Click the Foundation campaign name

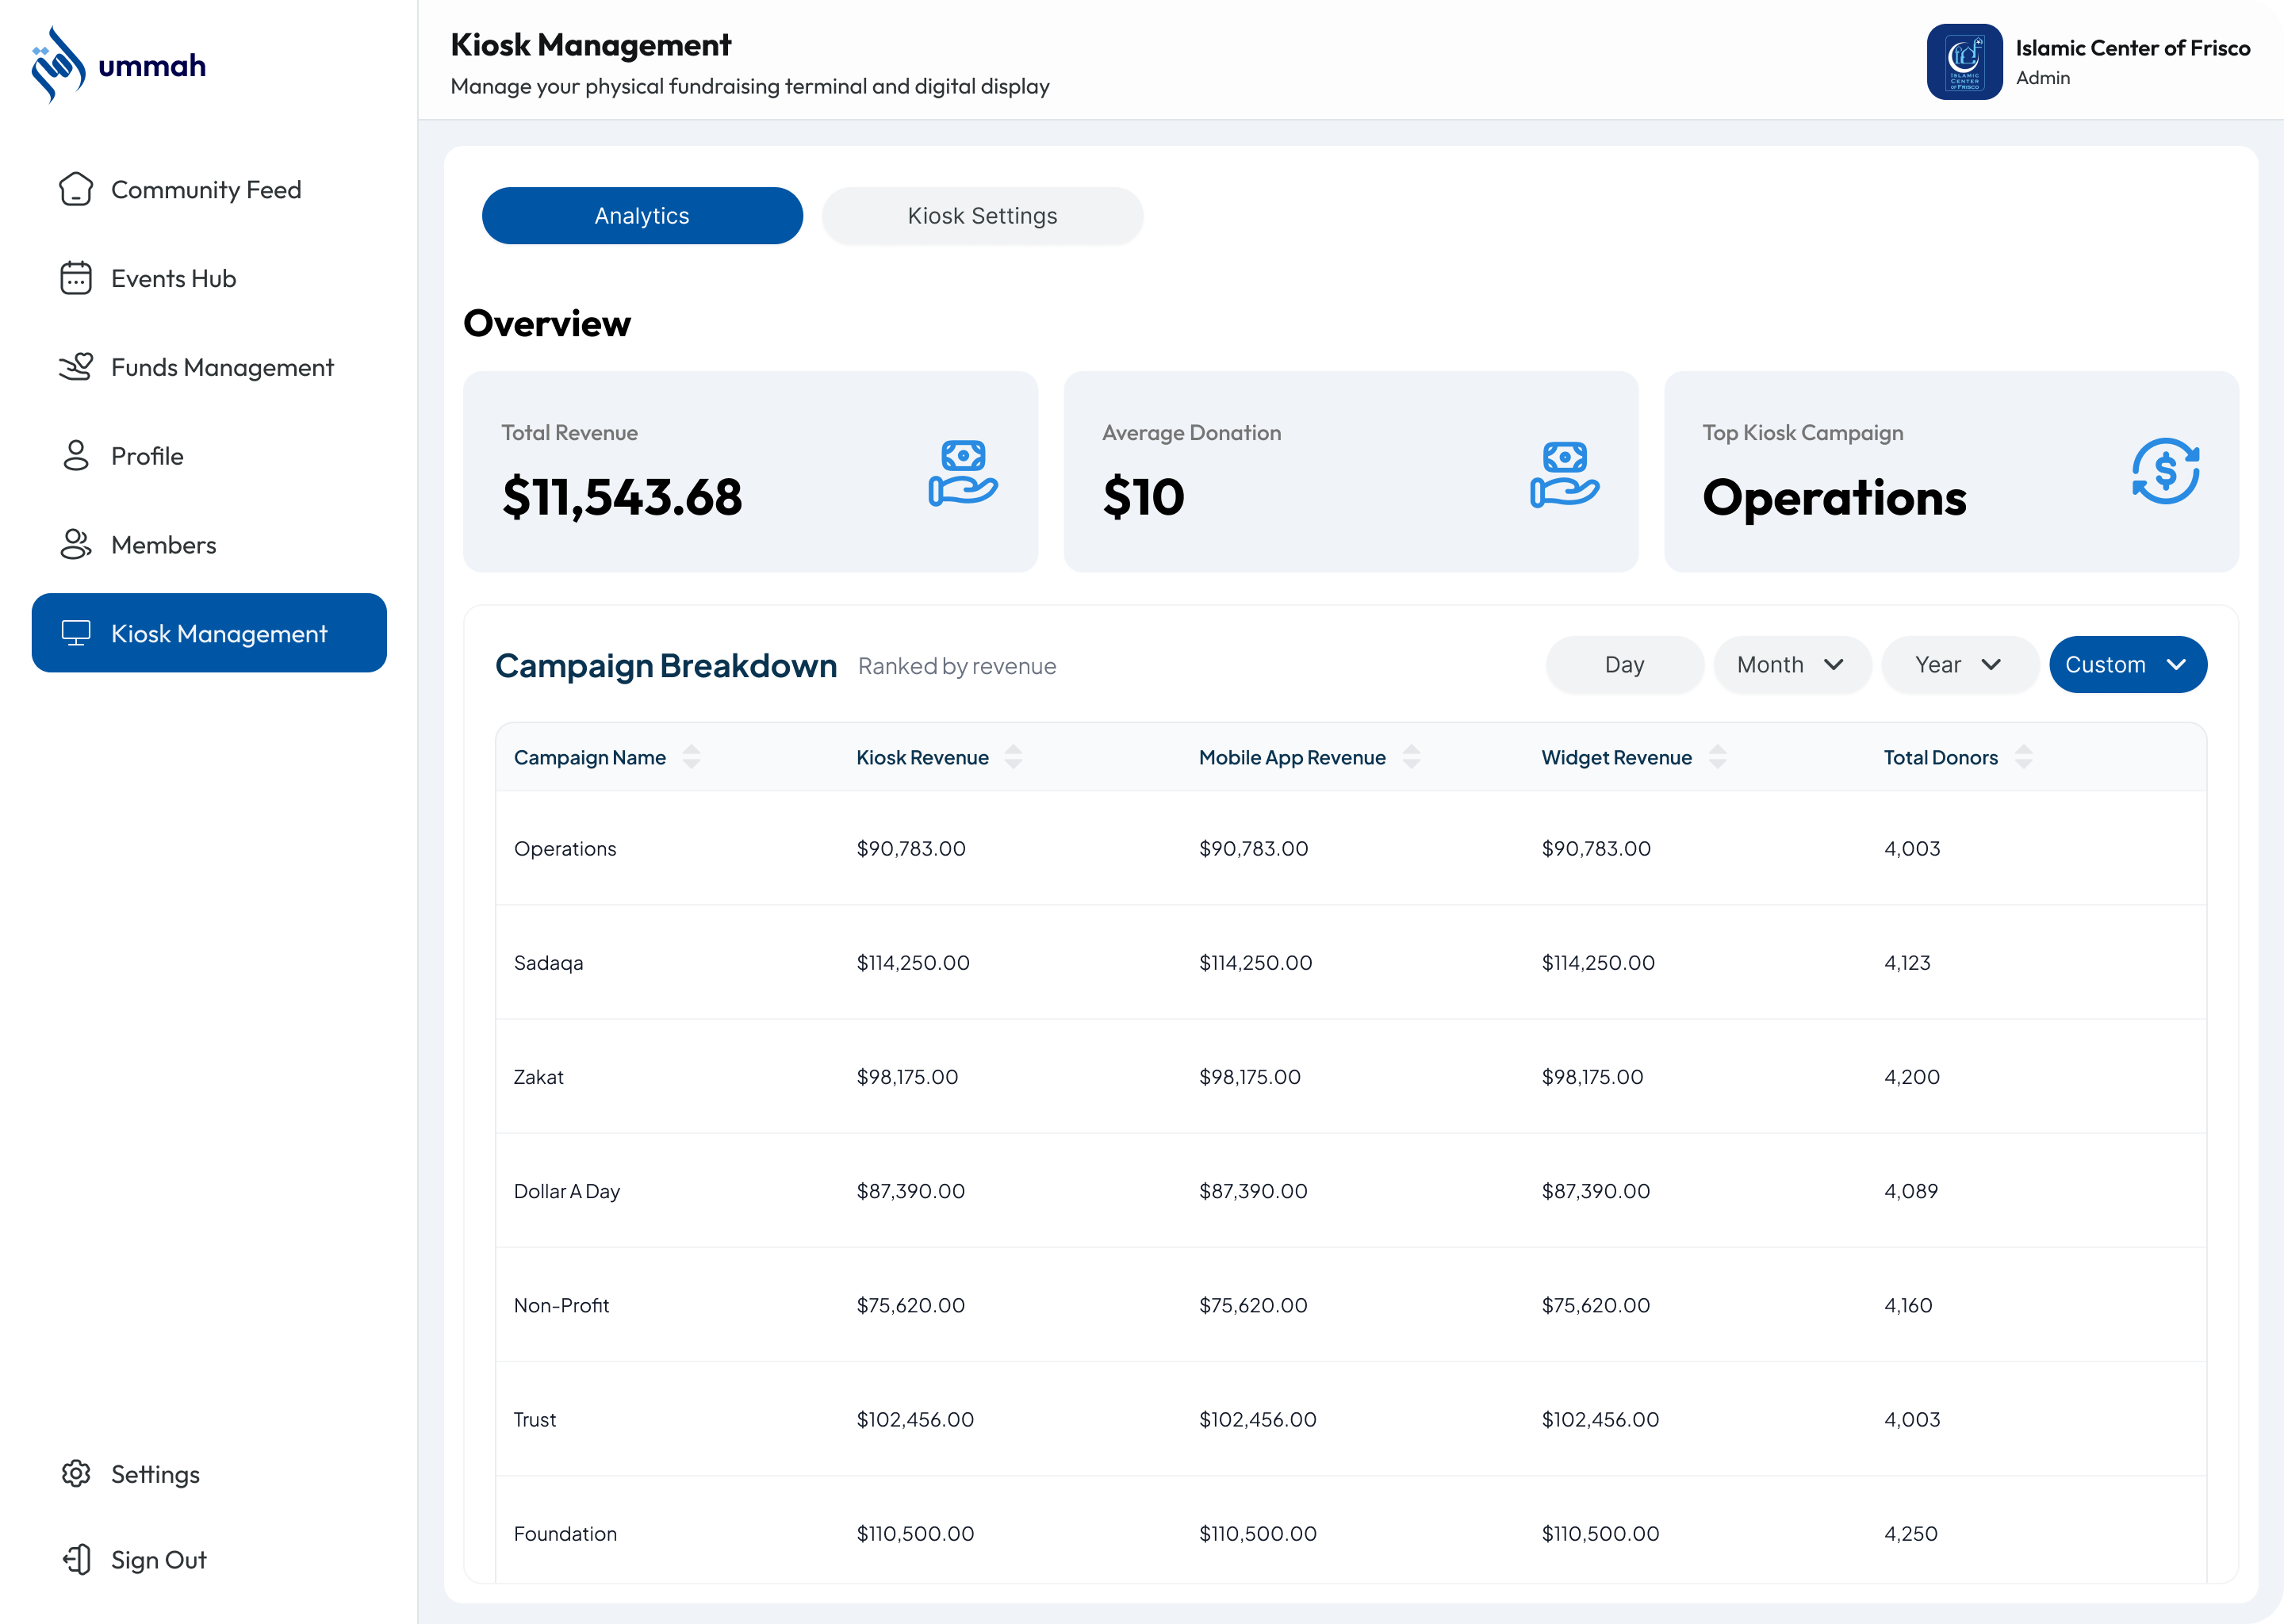tap(565, 1534)
